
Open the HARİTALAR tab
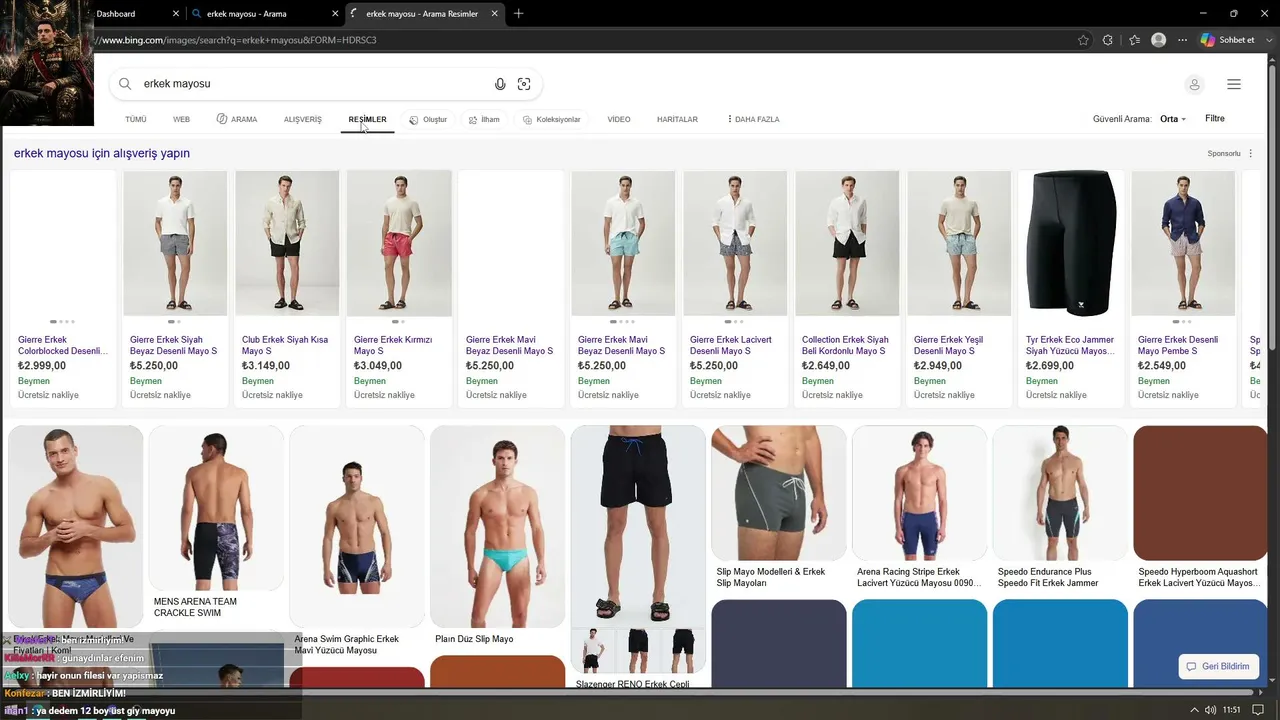click(x=677, y=119)
